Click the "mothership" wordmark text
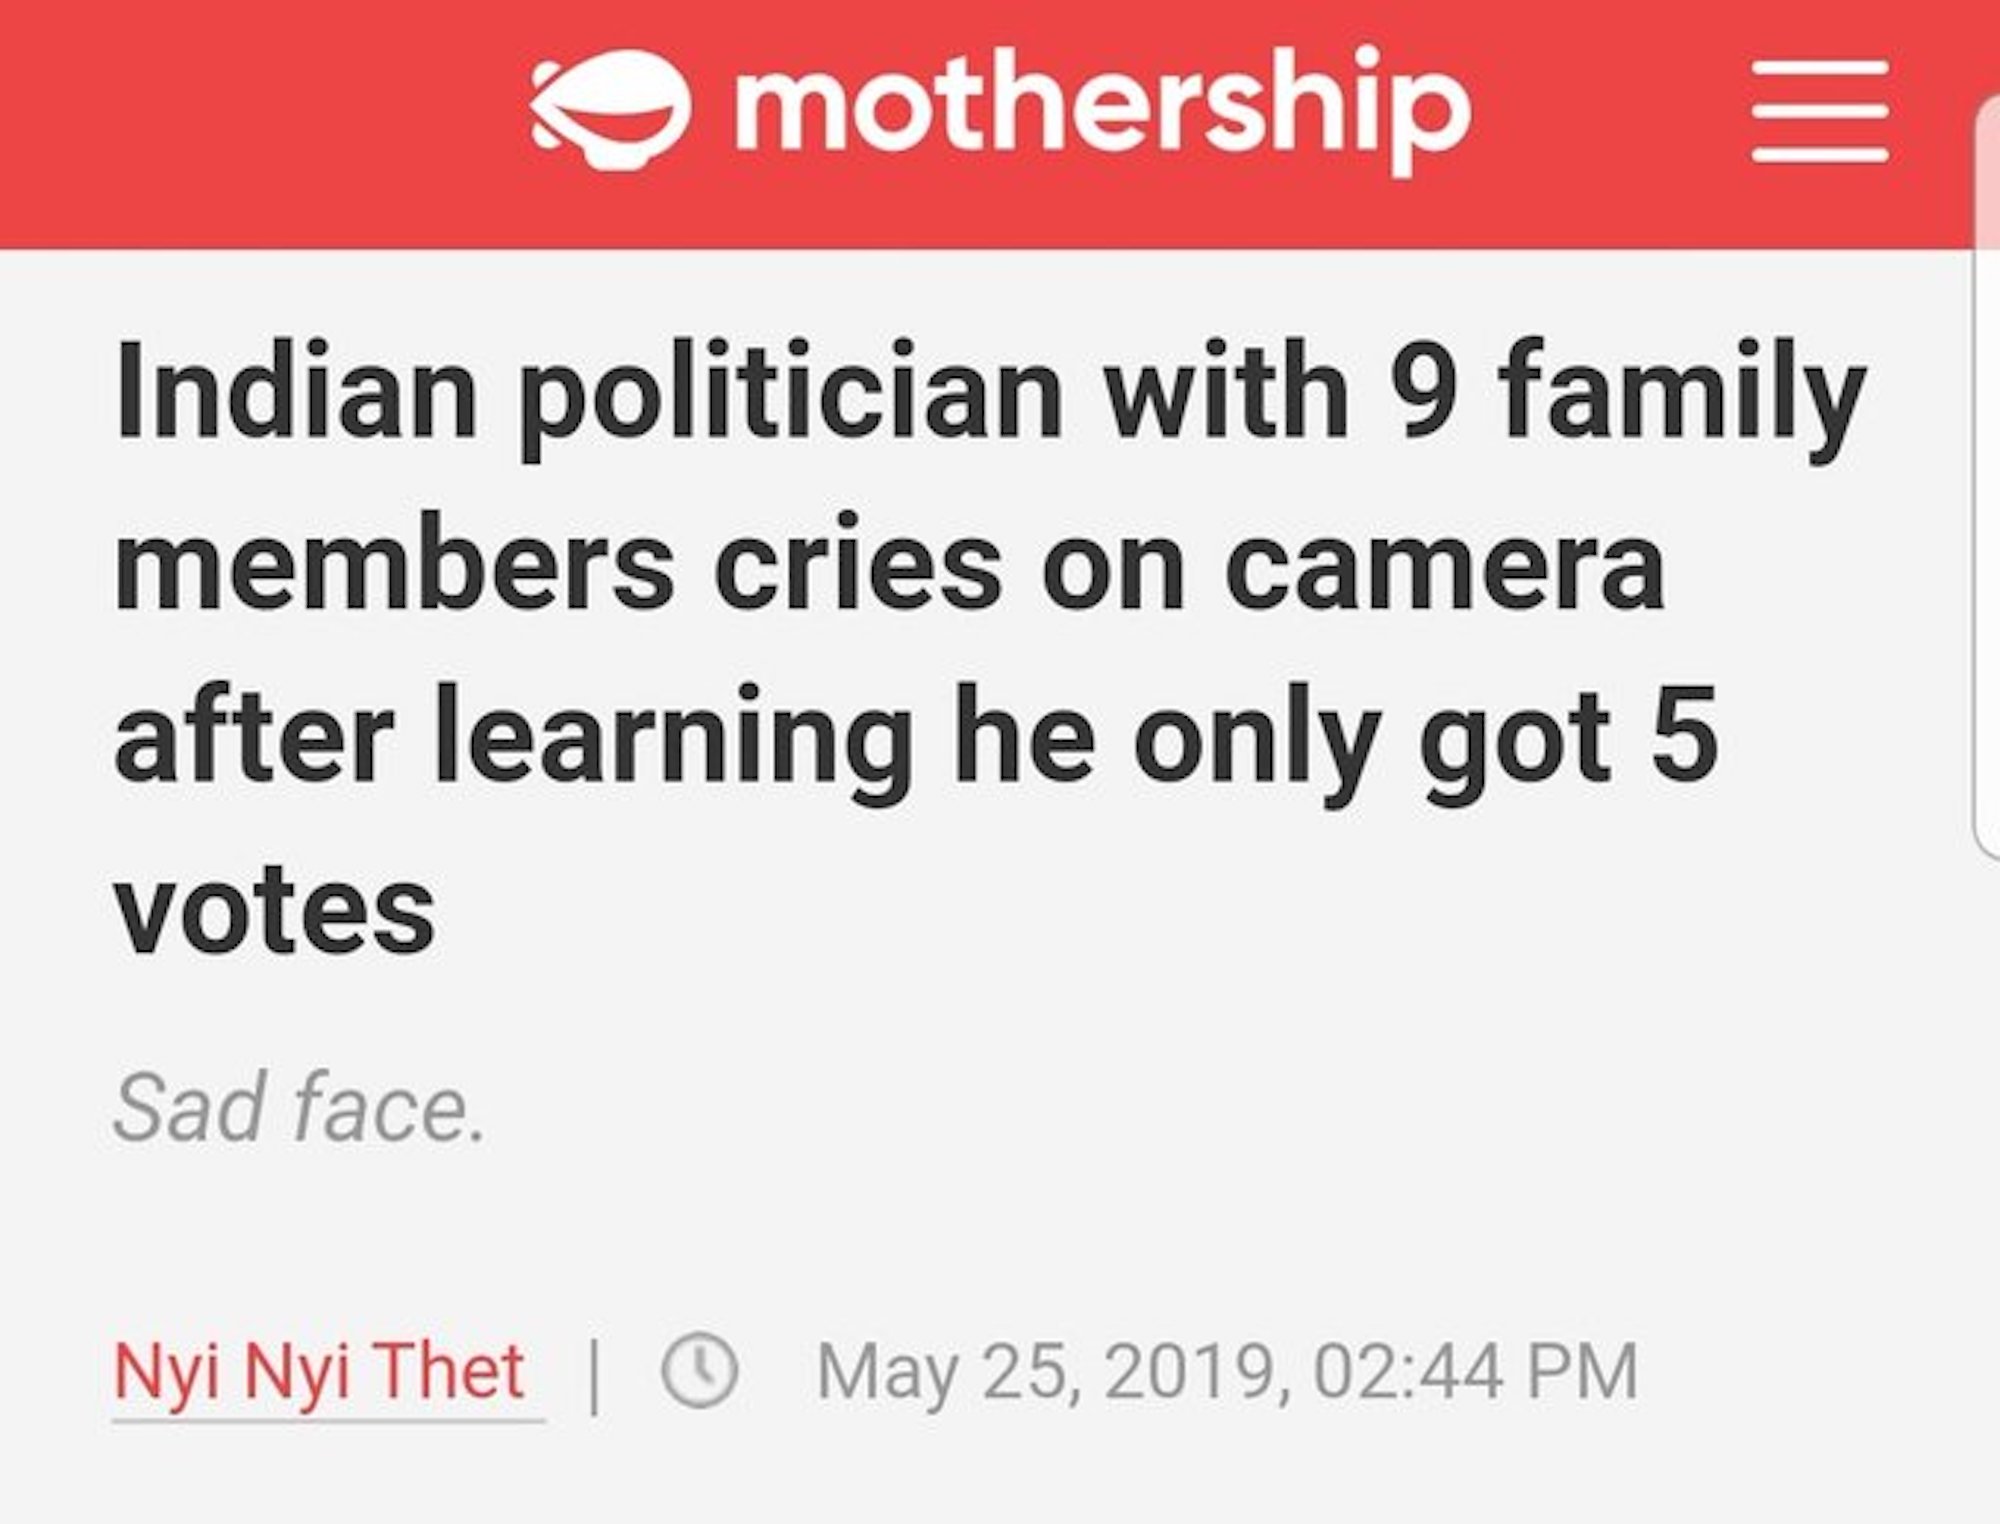This screenshot has width=2000, height=1524. click(1102, 108)
